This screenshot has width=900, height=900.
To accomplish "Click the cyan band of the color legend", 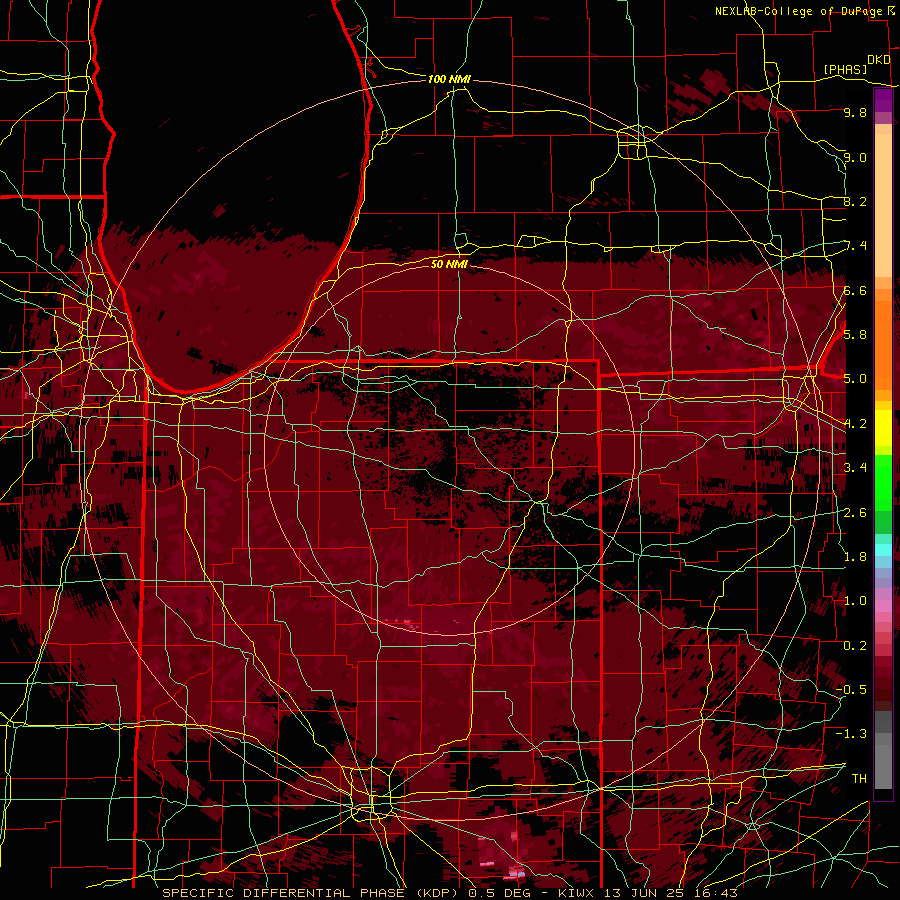I will [x=883, y=550].
